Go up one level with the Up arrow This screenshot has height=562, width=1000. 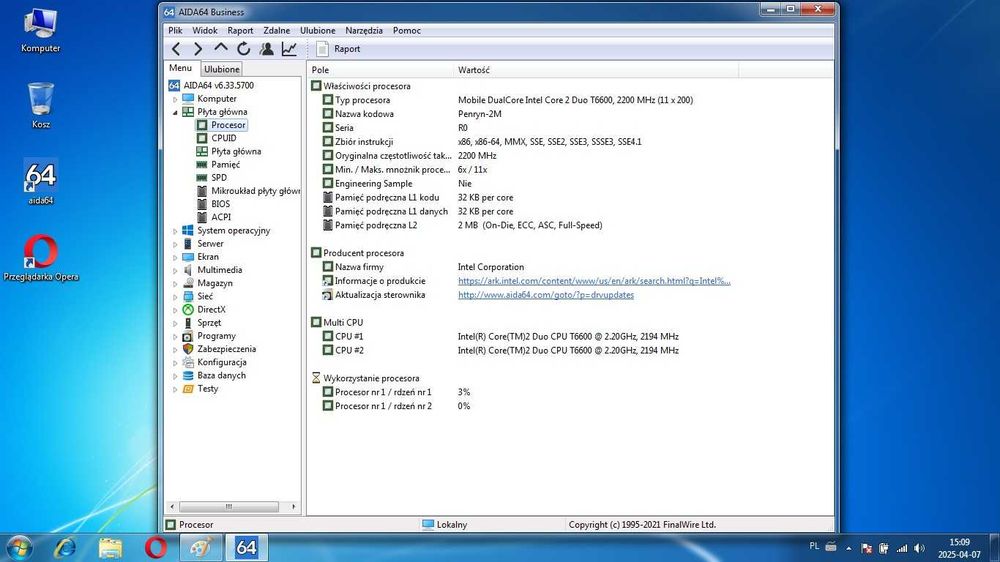[221, 48]
